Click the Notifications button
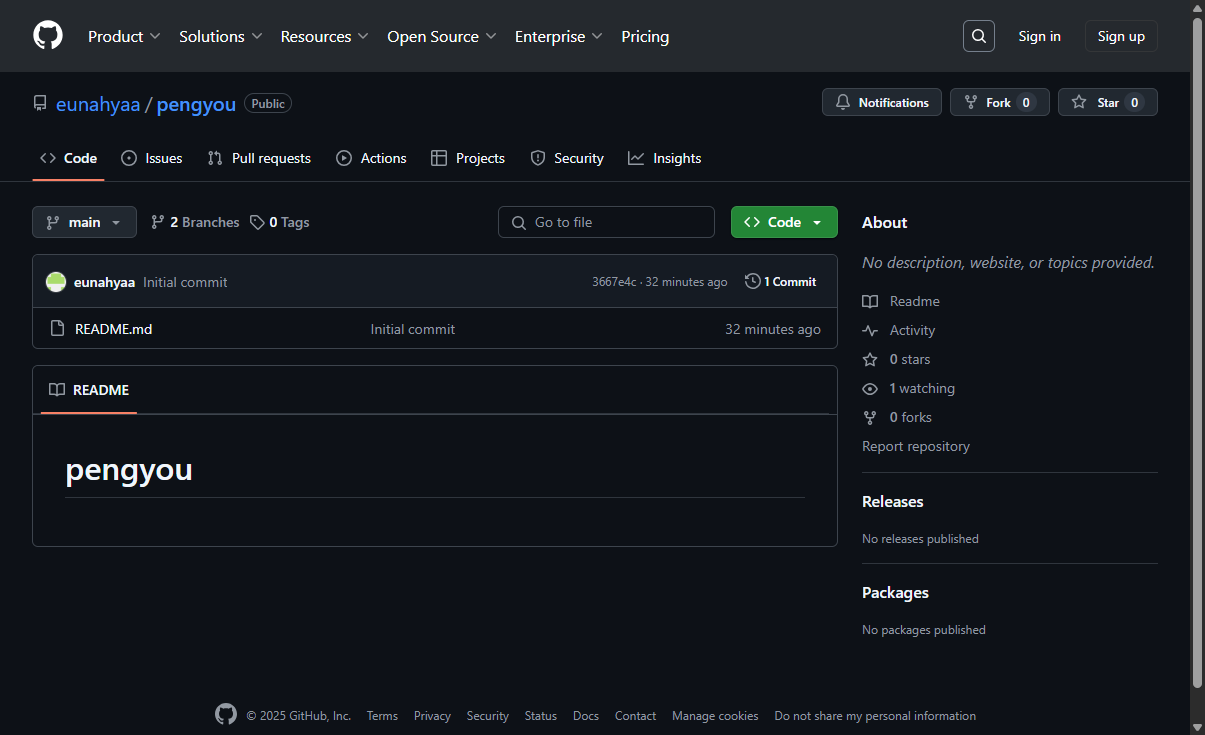1205x735 pixels. click(x=882, y=103)
